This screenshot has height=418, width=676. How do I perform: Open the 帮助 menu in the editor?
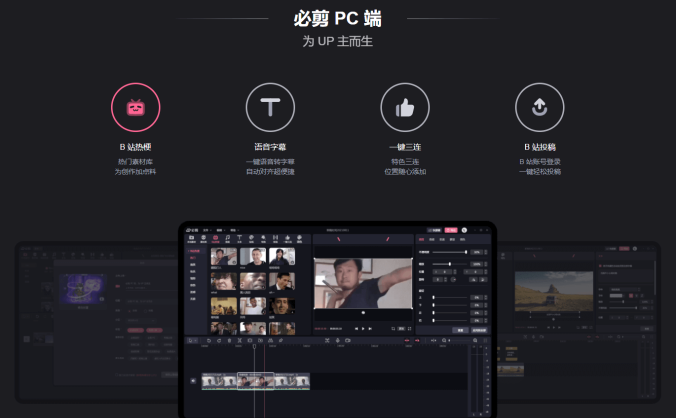[234, 230]
